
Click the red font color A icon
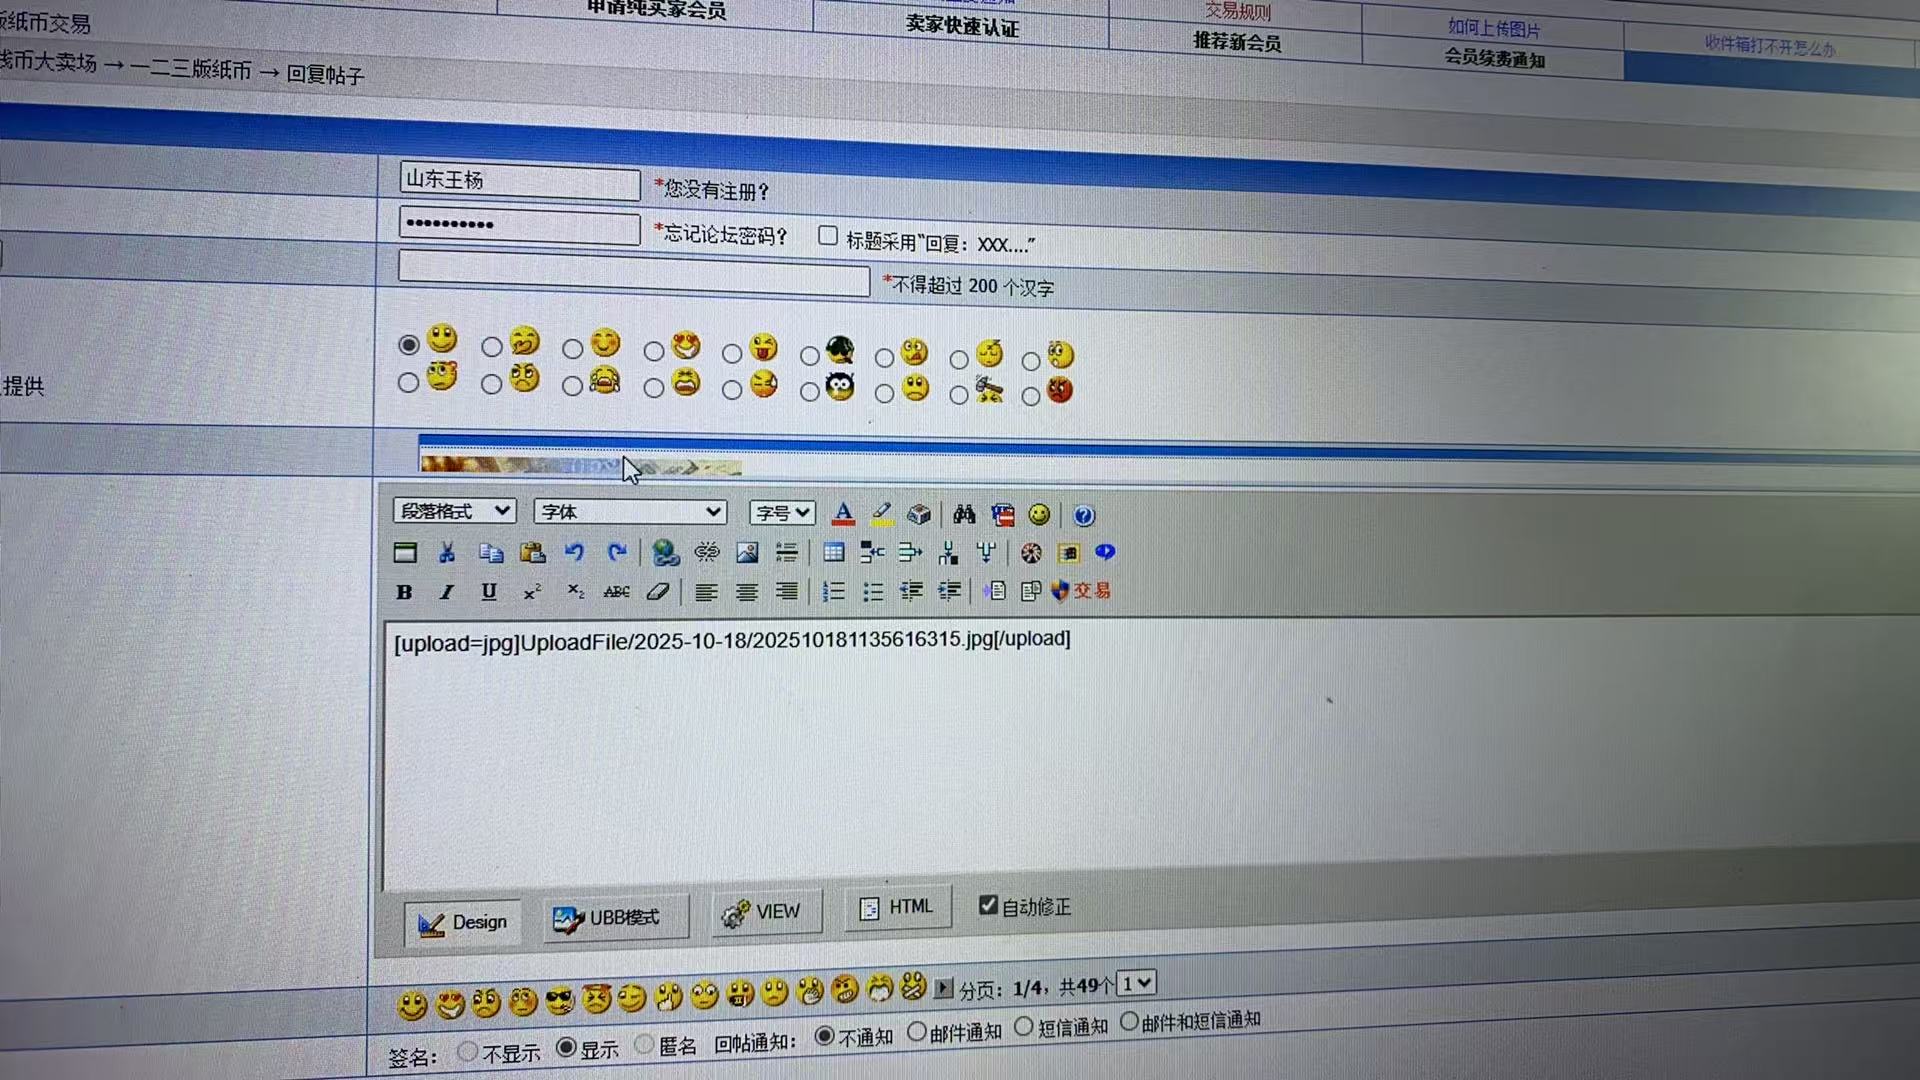click(843, 514)
